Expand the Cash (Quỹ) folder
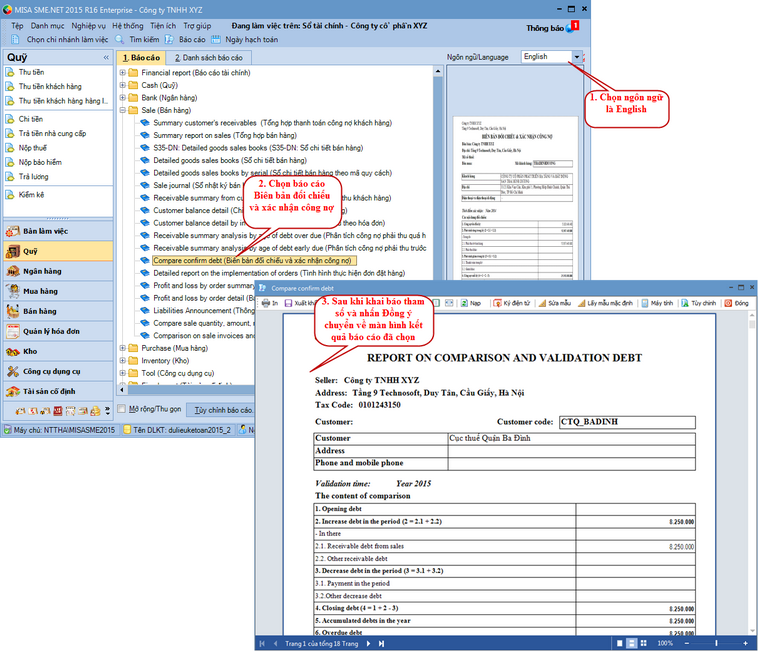 tap(122, 85)
